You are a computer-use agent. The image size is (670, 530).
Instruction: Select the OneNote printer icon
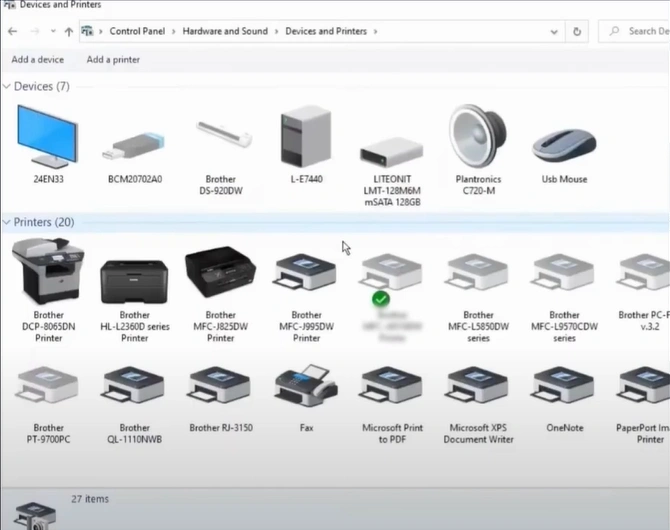pyautogui.click(x=564, y=392)
